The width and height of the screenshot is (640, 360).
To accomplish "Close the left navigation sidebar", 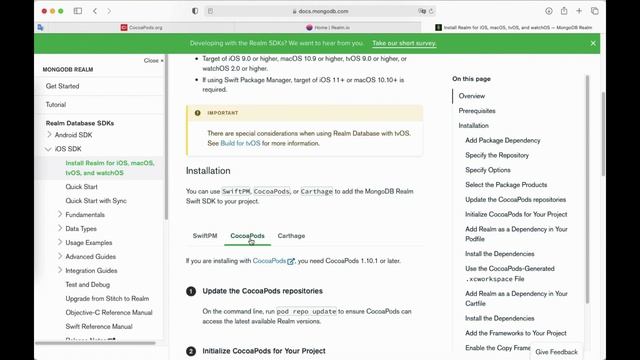I will (153, 60).
